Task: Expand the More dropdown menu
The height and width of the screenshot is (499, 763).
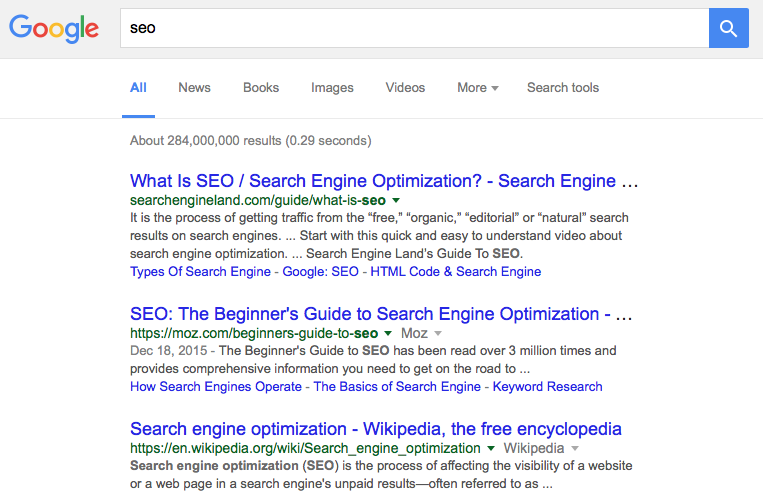Action: pos(477,88)
